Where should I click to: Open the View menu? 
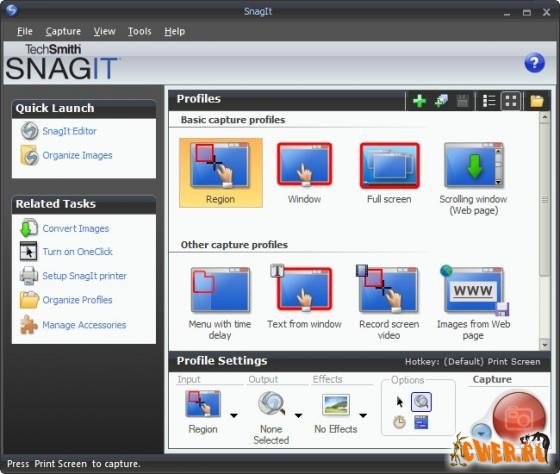[x=105, y=31]
